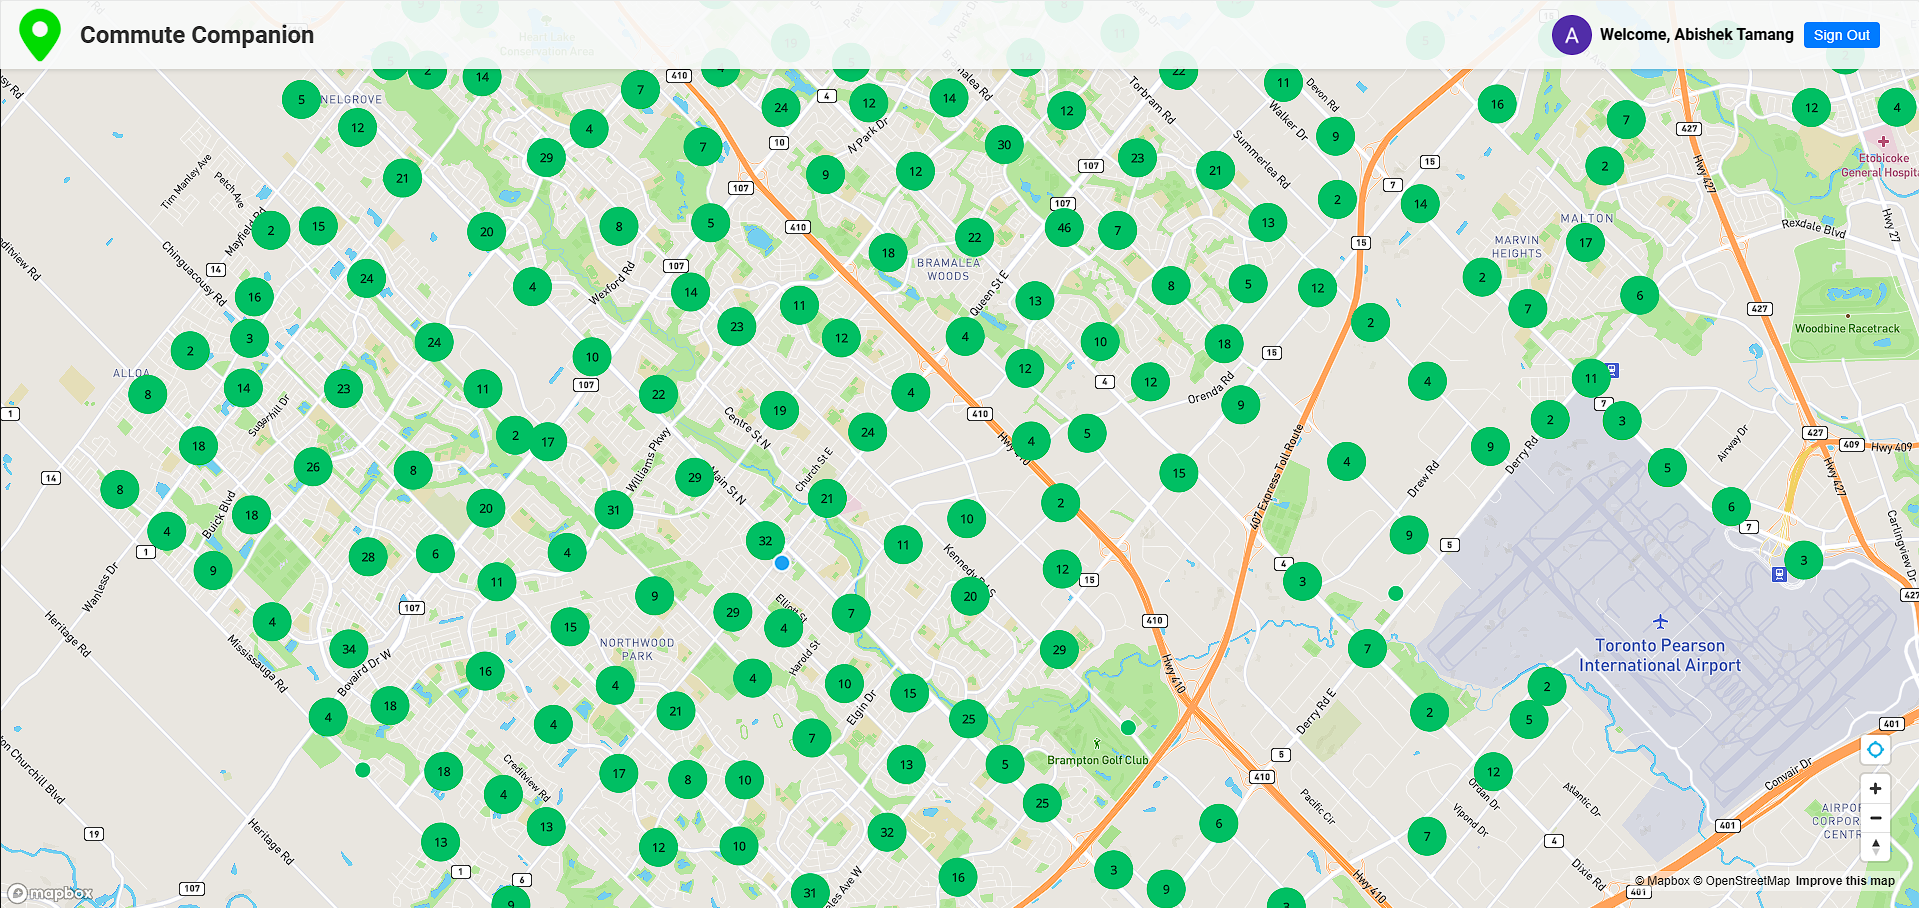The width and height of the screenshot is (1919, 908).
Task: Click the cluster marker labeled 26 near Buick Blvd
Action: click(313, 466)
